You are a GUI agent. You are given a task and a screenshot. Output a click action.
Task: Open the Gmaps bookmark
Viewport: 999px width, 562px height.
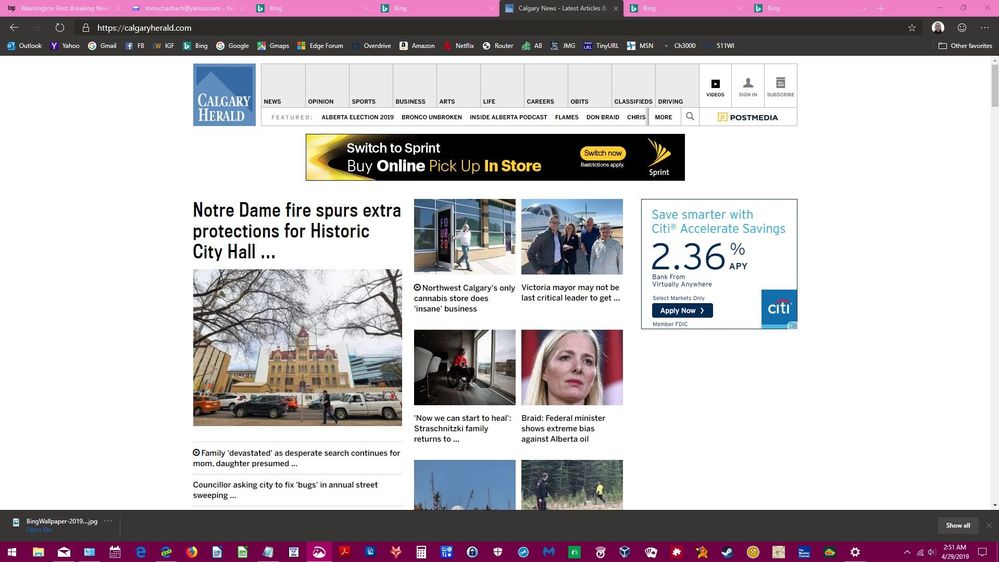[x=273, y=46]
